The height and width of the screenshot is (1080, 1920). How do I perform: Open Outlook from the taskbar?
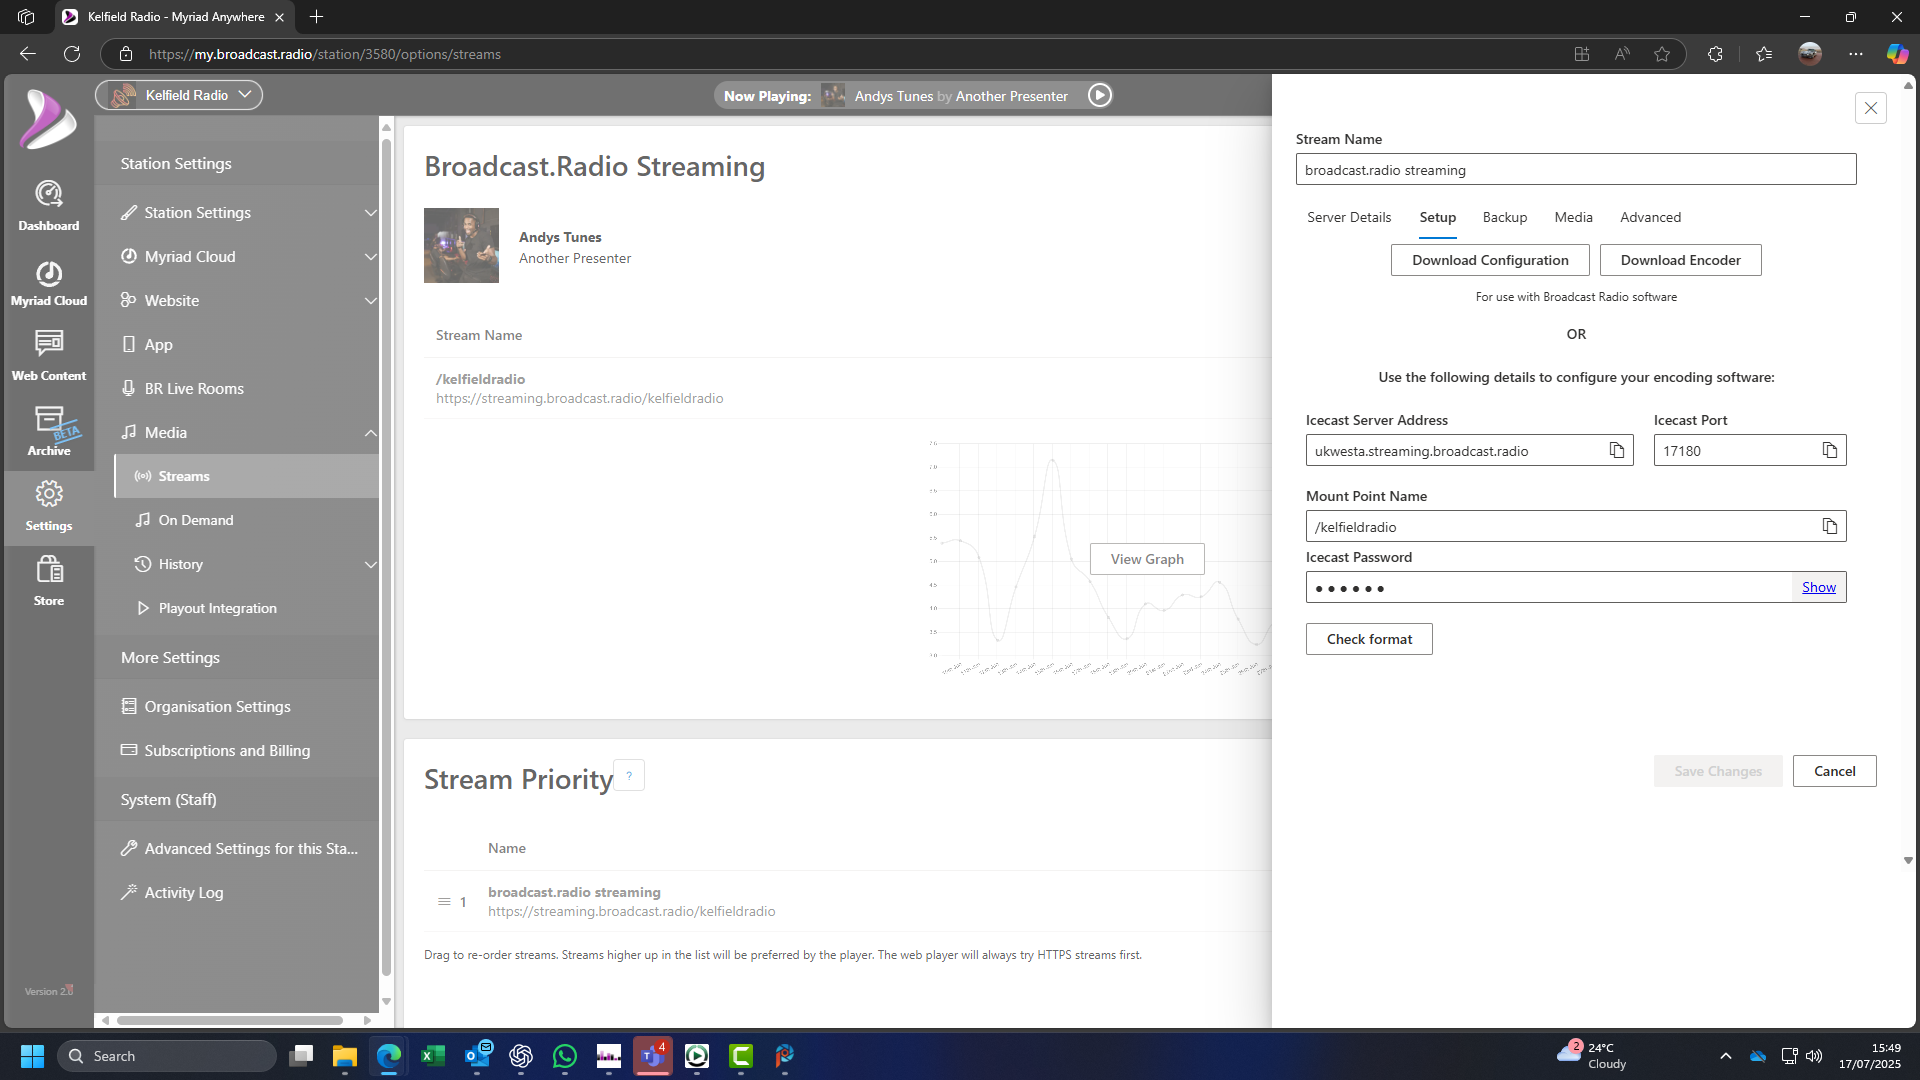[x=477, y=1056]
